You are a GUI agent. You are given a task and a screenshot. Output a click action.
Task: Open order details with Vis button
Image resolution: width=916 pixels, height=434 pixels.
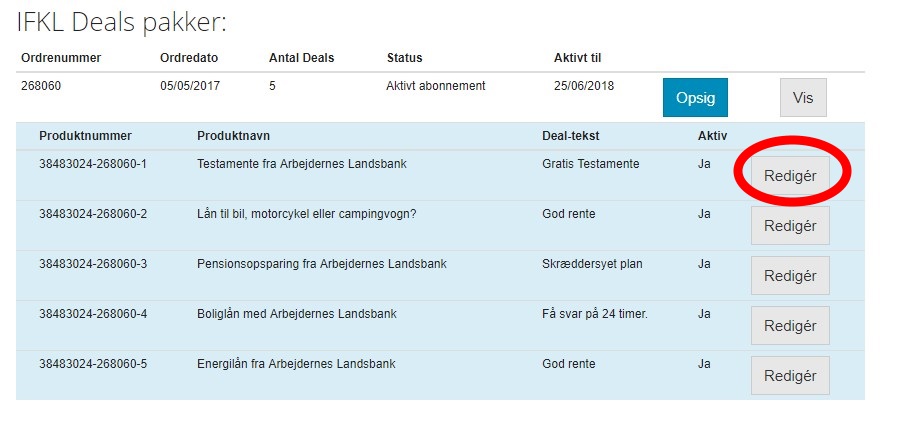pos(803,98)
